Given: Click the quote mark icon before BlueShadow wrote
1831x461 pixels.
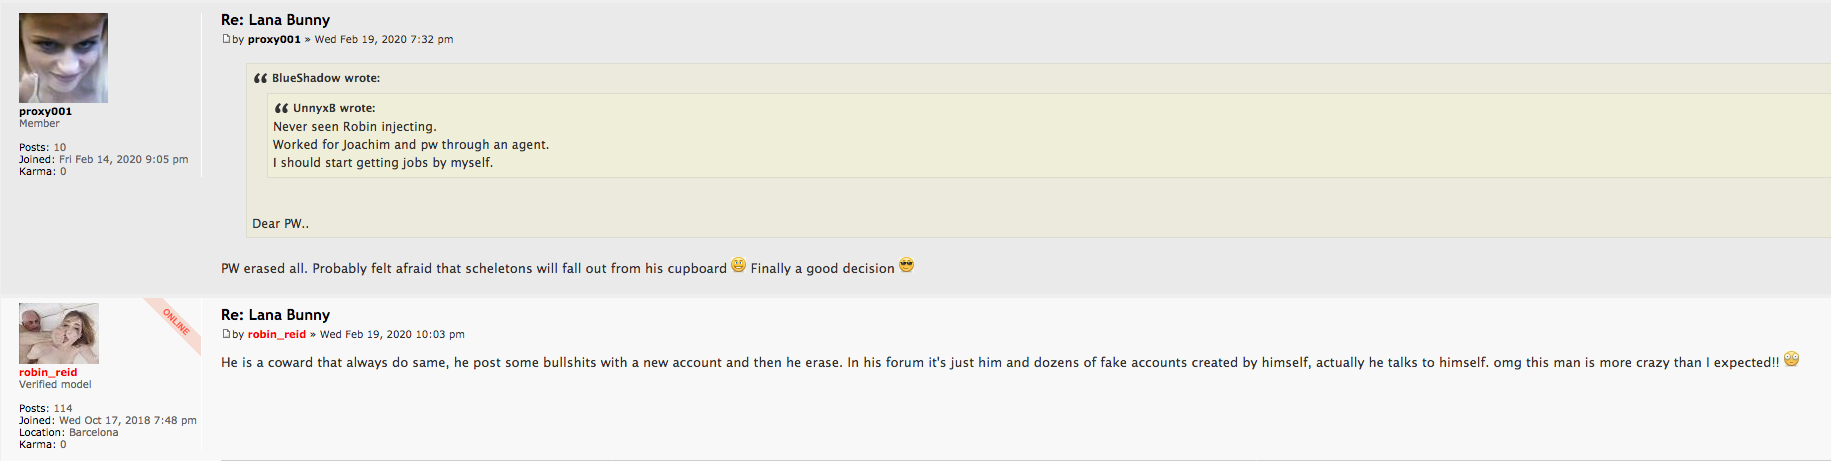Looking at the screenshot, I should click(260, 78).
